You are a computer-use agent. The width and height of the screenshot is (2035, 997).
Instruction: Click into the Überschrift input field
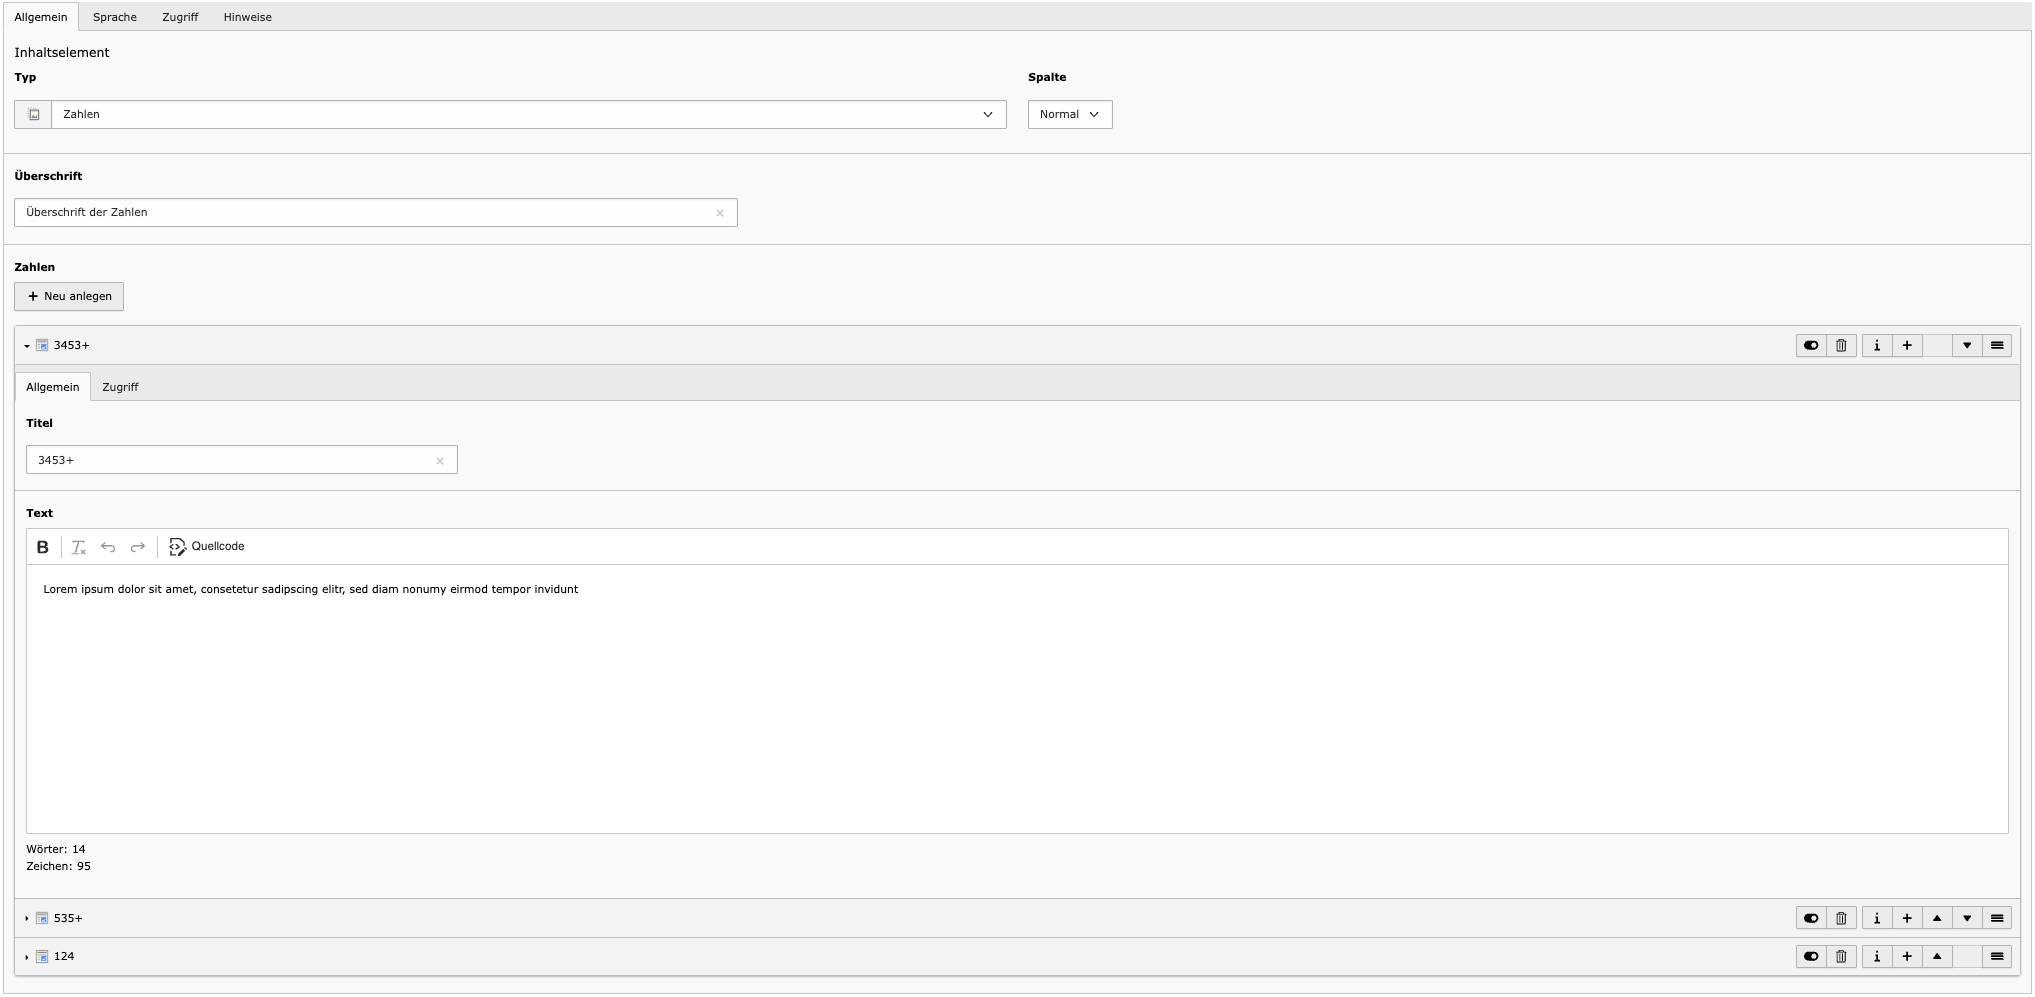(x=365, y=213)
